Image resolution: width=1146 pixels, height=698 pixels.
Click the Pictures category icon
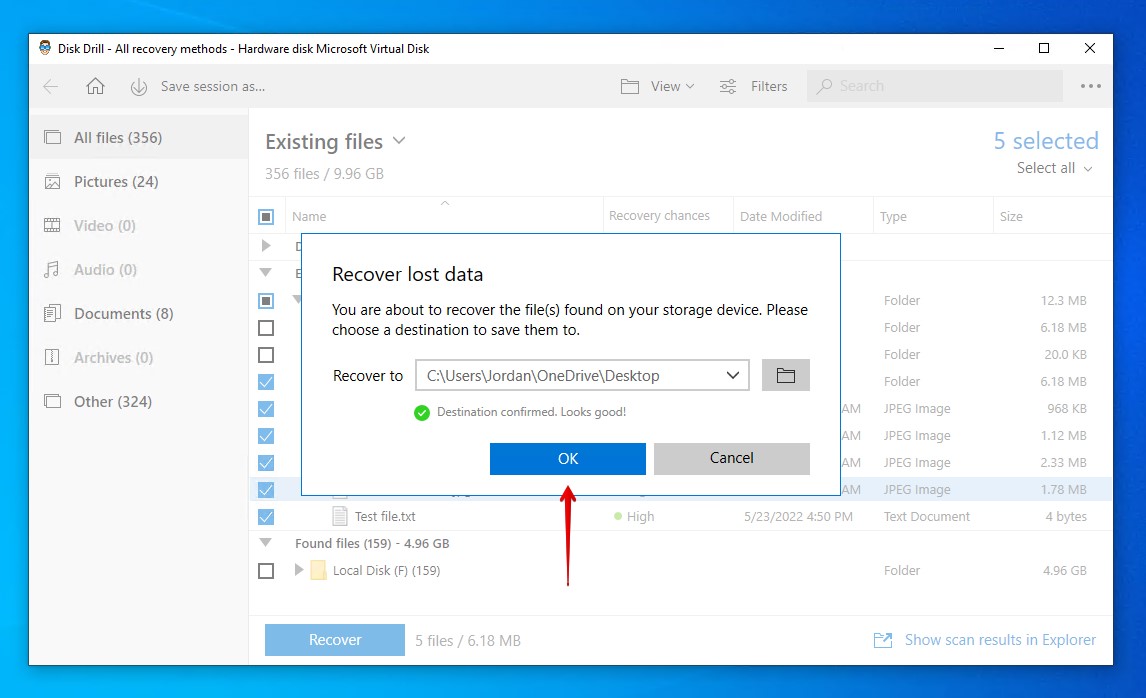(53, 181)
